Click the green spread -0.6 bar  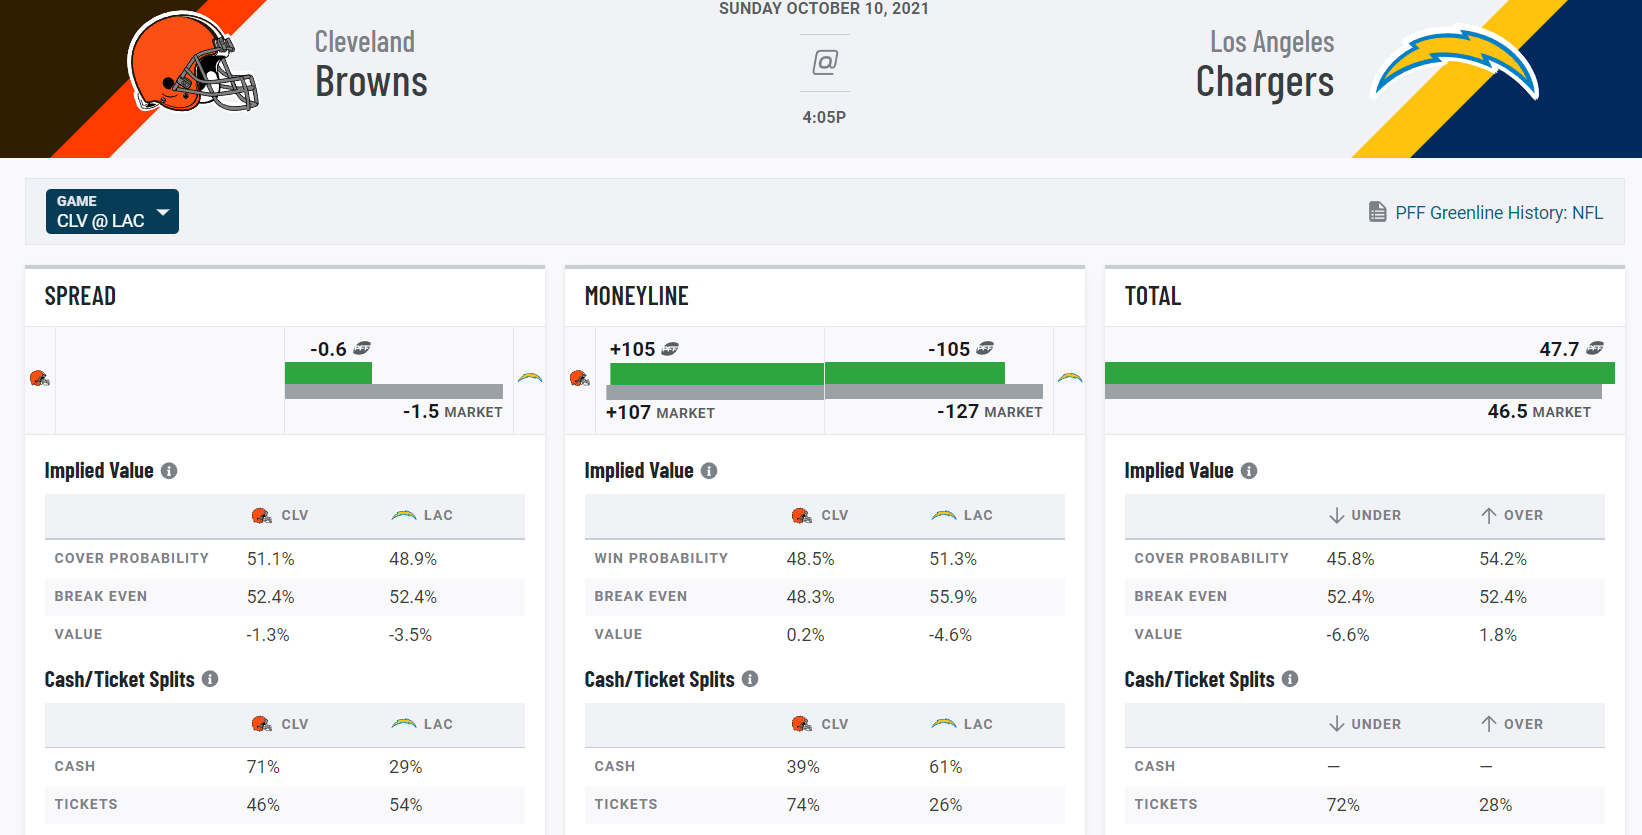[x=328, y=373]
